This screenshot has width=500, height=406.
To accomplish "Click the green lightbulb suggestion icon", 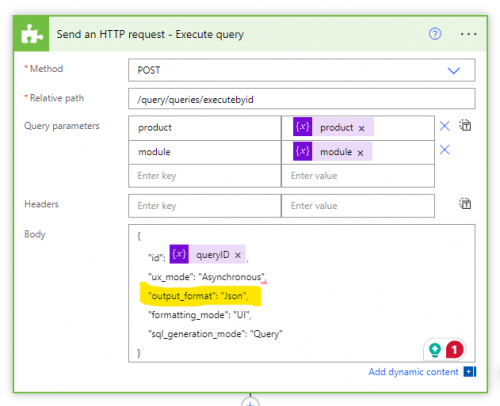I will [435, 350].
